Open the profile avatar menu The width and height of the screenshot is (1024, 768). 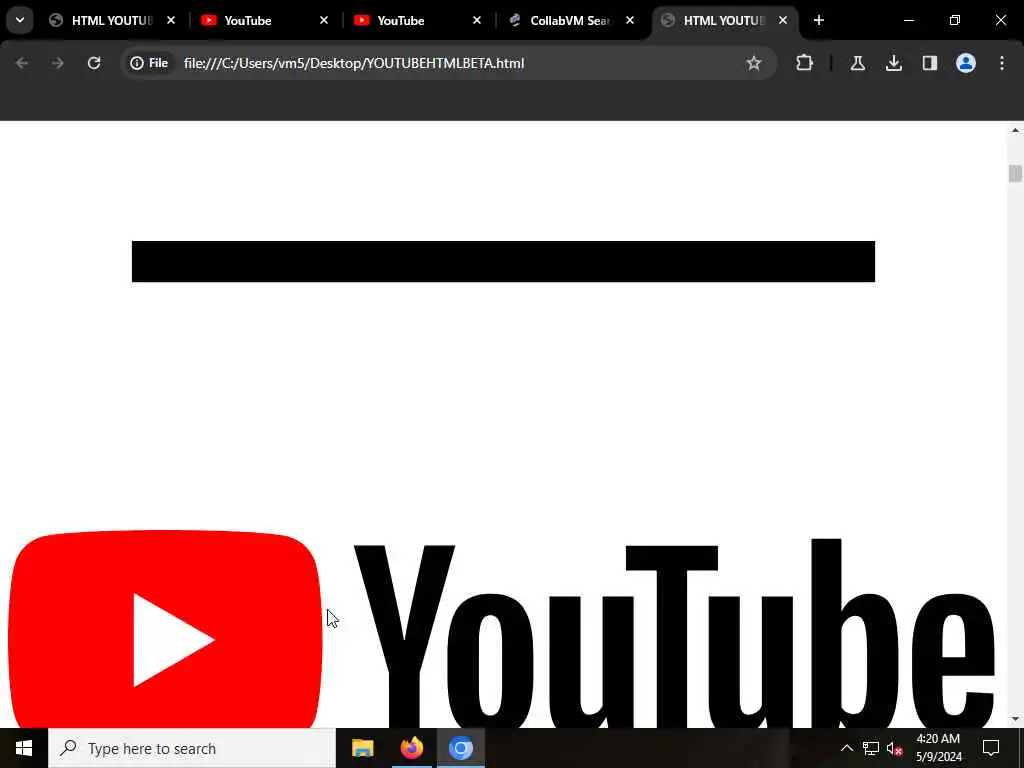pos(966,63)
